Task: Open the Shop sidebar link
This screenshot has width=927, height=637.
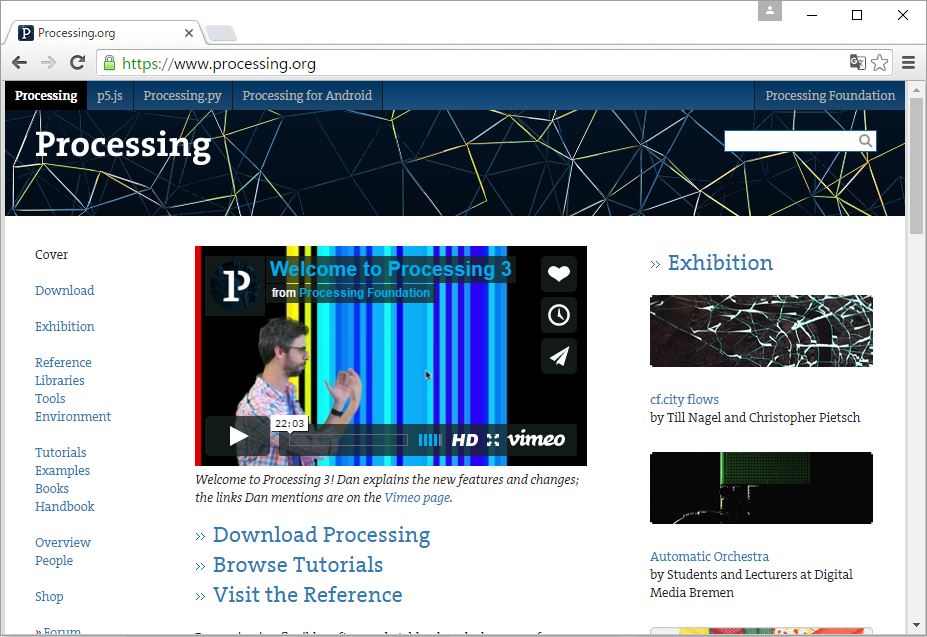Action: click(49, 597)
